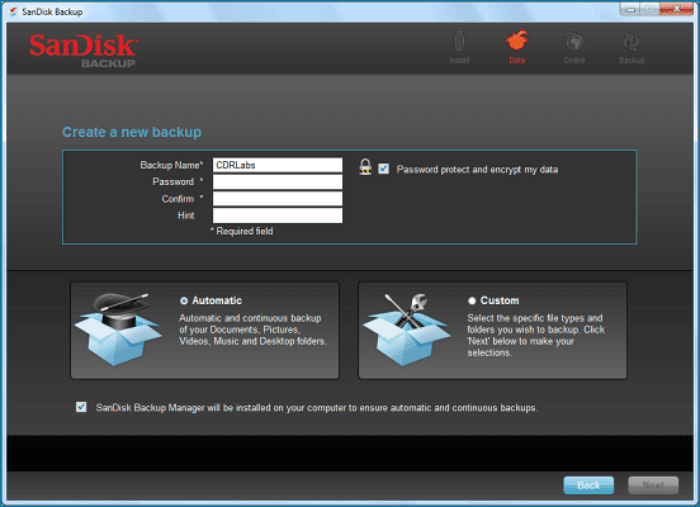Image resolution: width=700 pixels, height=507 pixels.
Task: Toggle Password protect and encrypt checkbox
Action: click(383, 169)
